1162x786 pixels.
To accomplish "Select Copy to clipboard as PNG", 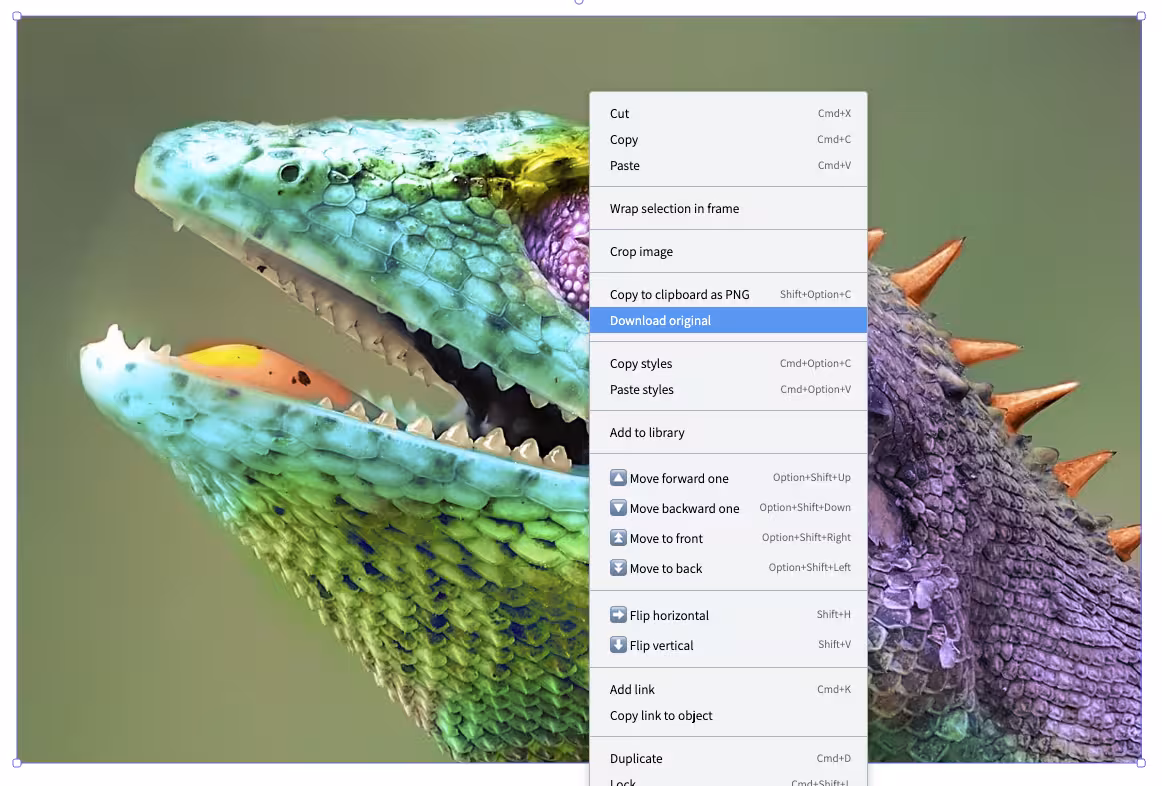I will pos(728,294).
